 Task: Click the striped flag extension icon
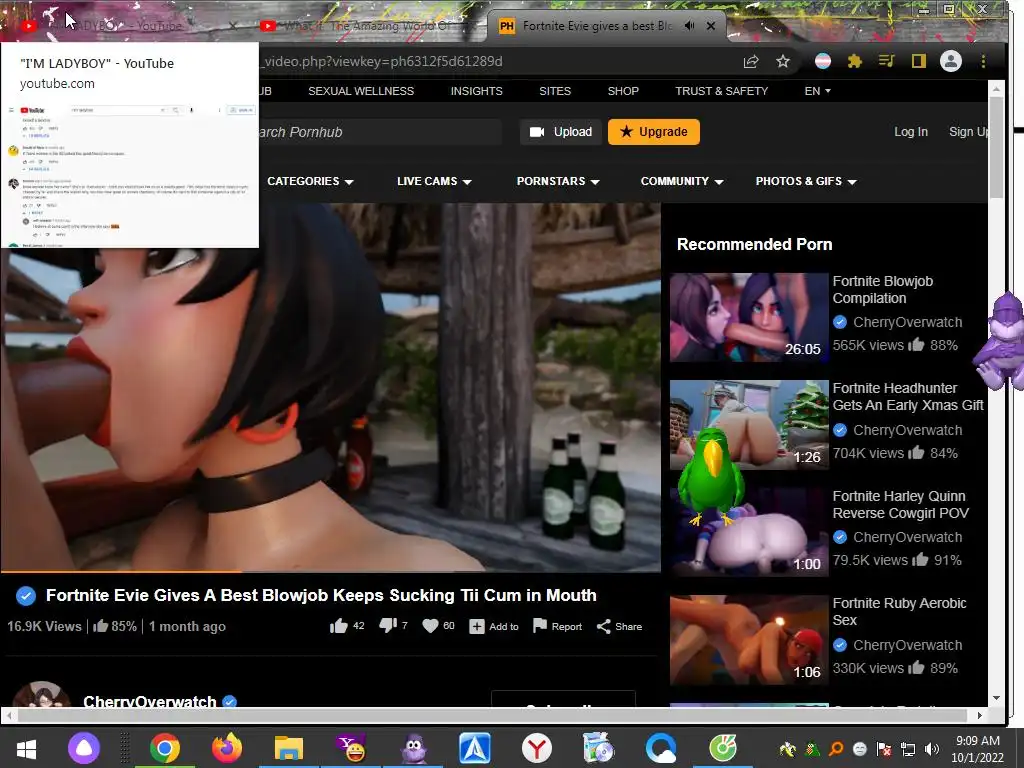823,61
